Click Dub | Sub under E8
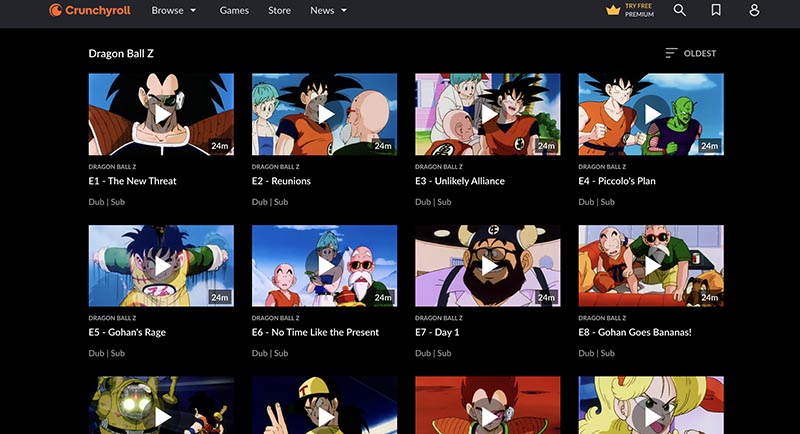Viewport: 800px width, 434px height. 596,353
